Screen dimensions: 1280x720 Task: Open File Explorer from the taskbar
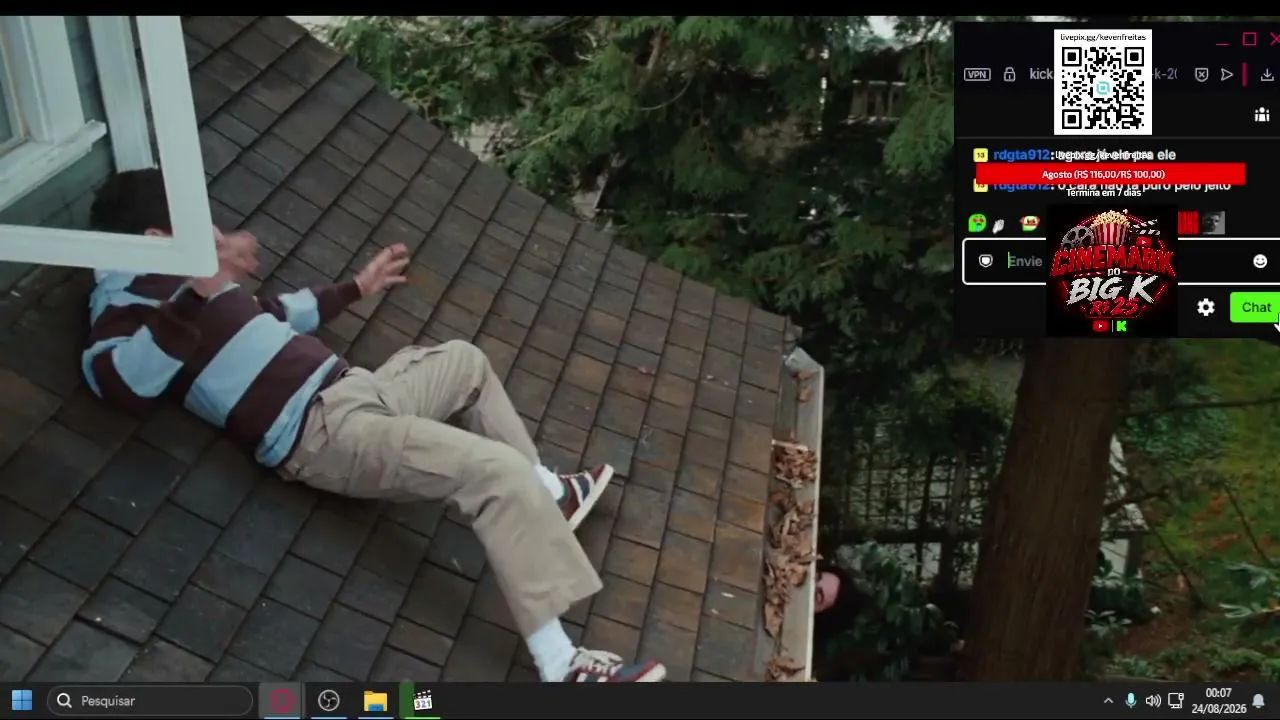point(375,701)
